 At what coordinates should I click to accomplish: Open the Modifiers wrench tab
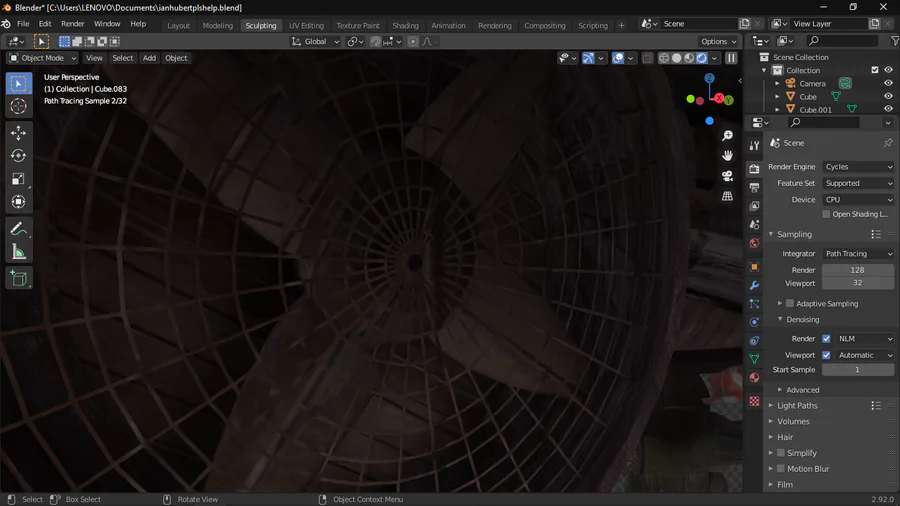[754, 285]
